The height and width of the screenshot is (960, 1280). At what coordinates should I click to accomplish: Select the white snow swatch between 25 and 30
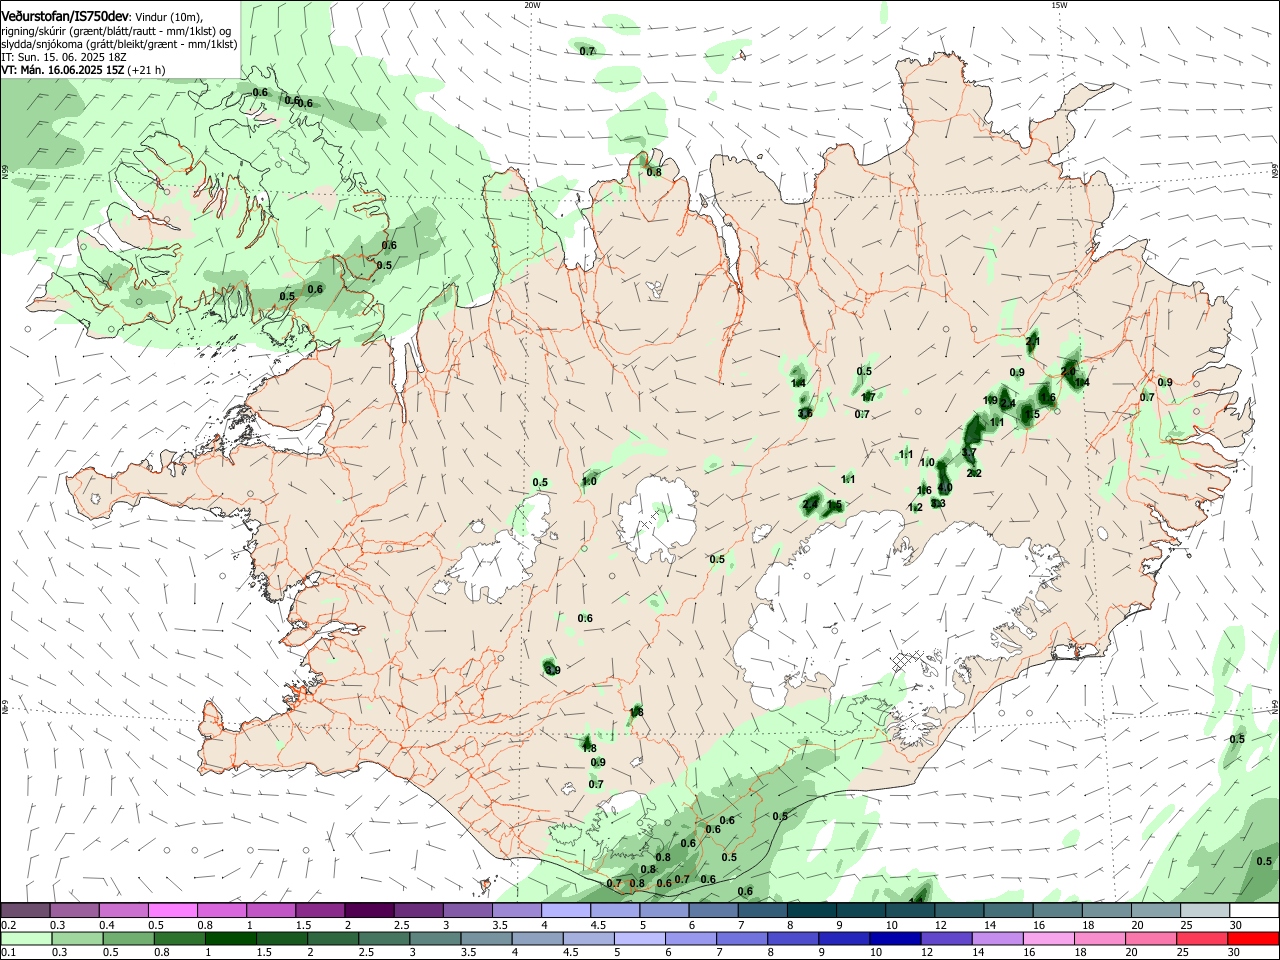point(1206,910)
